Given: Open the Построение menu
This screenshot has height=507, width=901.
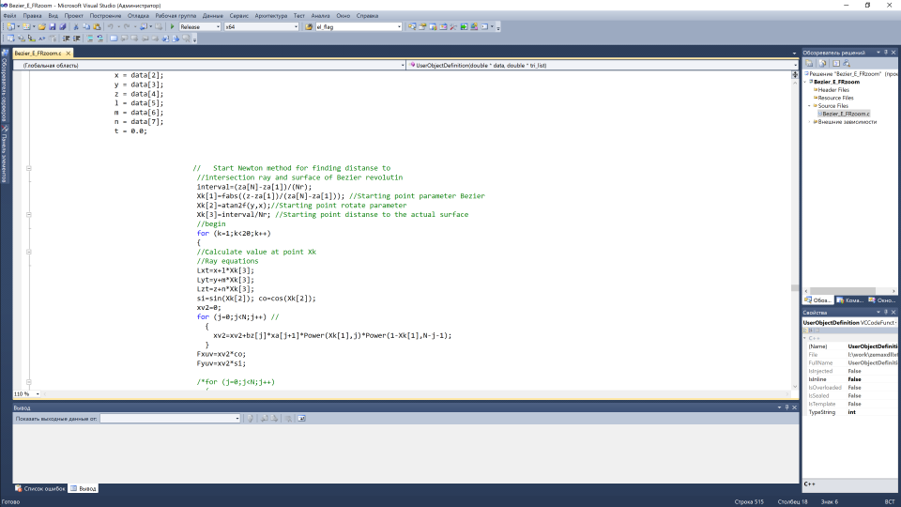Looking at the screenshot, I should 105,16.
